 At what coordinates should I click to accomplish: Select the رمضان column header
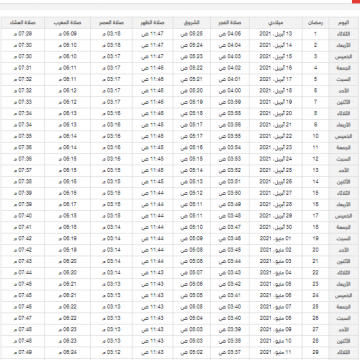point(315,23)
